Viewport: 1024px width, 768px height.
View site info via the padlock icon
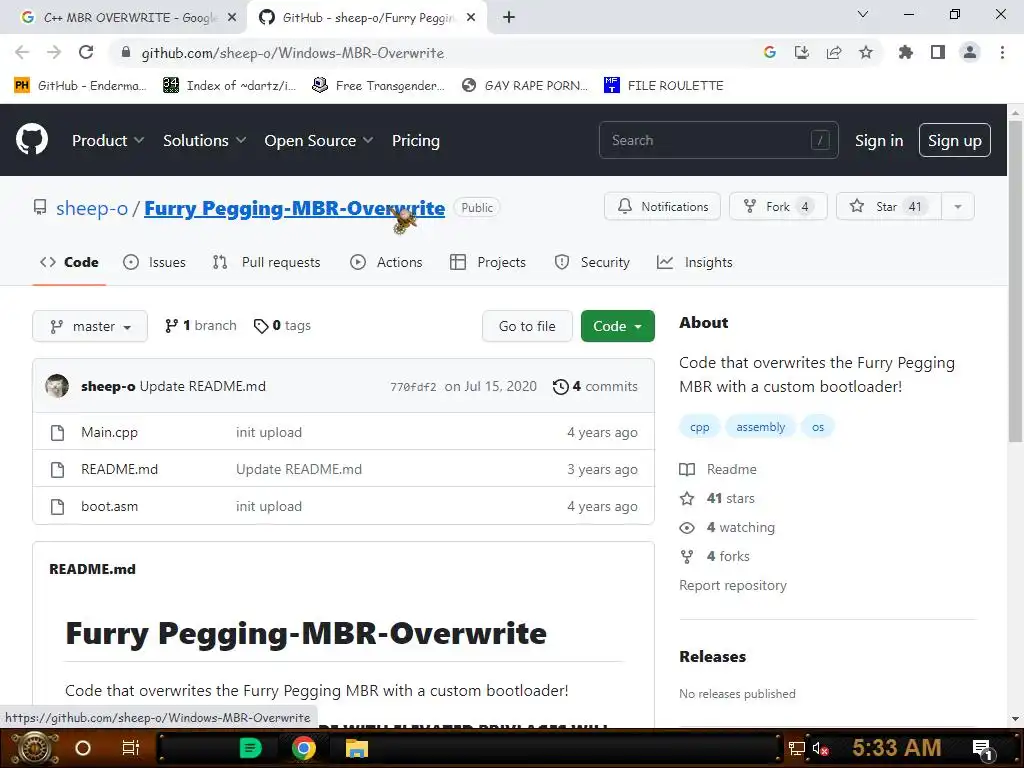pos(127,52)
